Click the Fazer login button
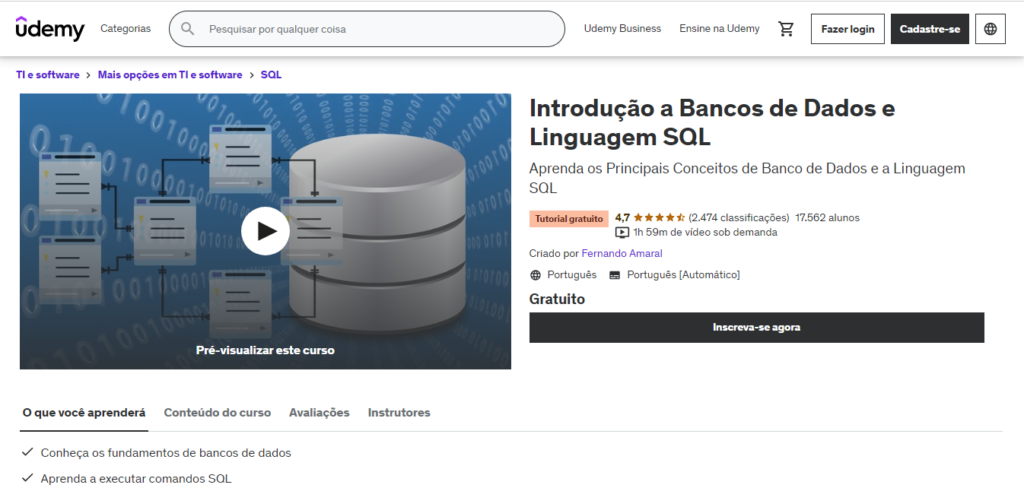1024x488 pixels. coord(848,29)
